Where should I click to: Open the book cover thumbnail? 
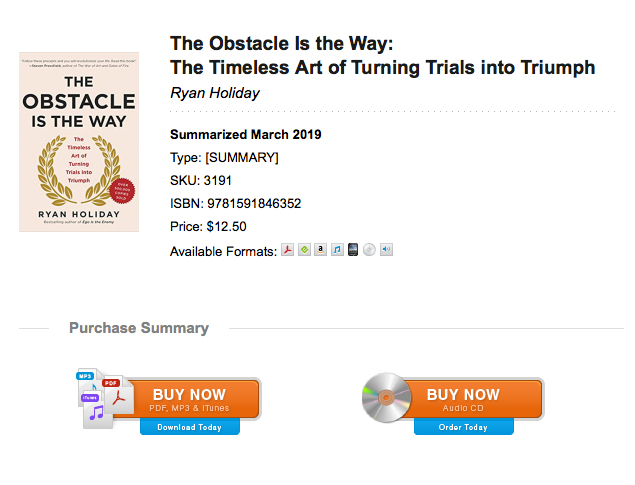[79, 142]
